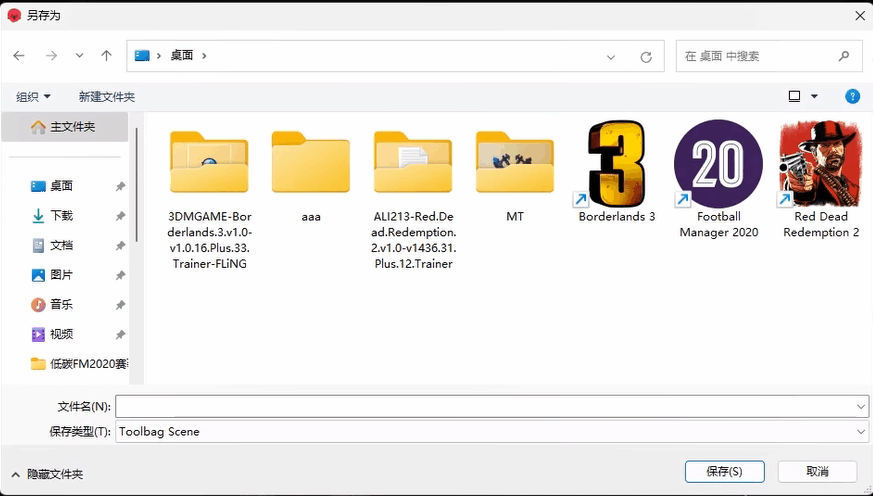
Task: Change view with the layout icon
Action: pos(794,97)
